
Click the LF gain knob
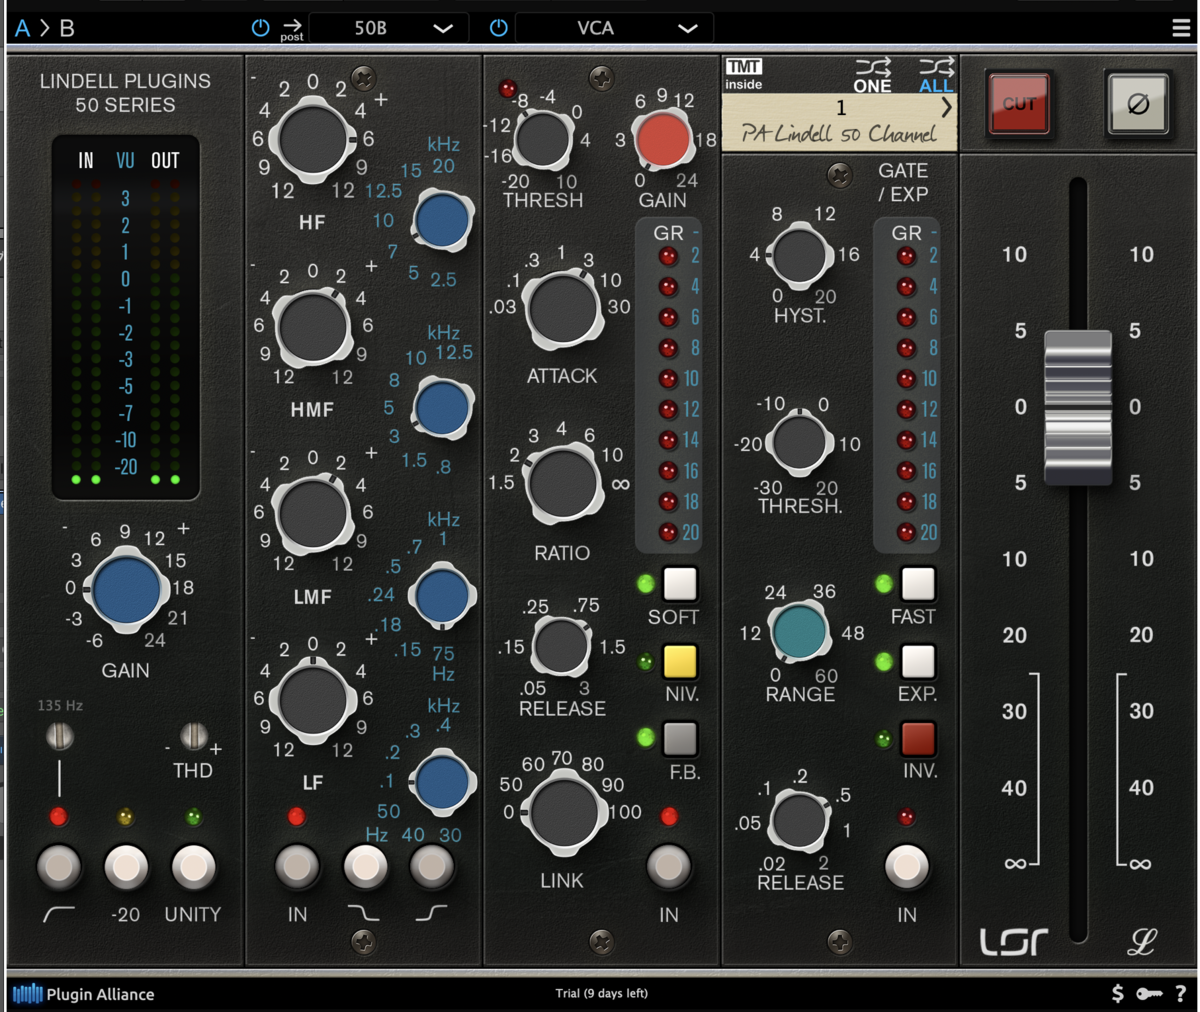pyautogui.click(x=313, y=699)
